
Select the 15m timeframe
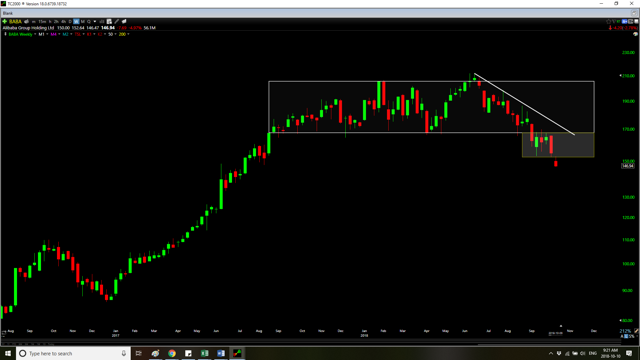pos(42,21)
